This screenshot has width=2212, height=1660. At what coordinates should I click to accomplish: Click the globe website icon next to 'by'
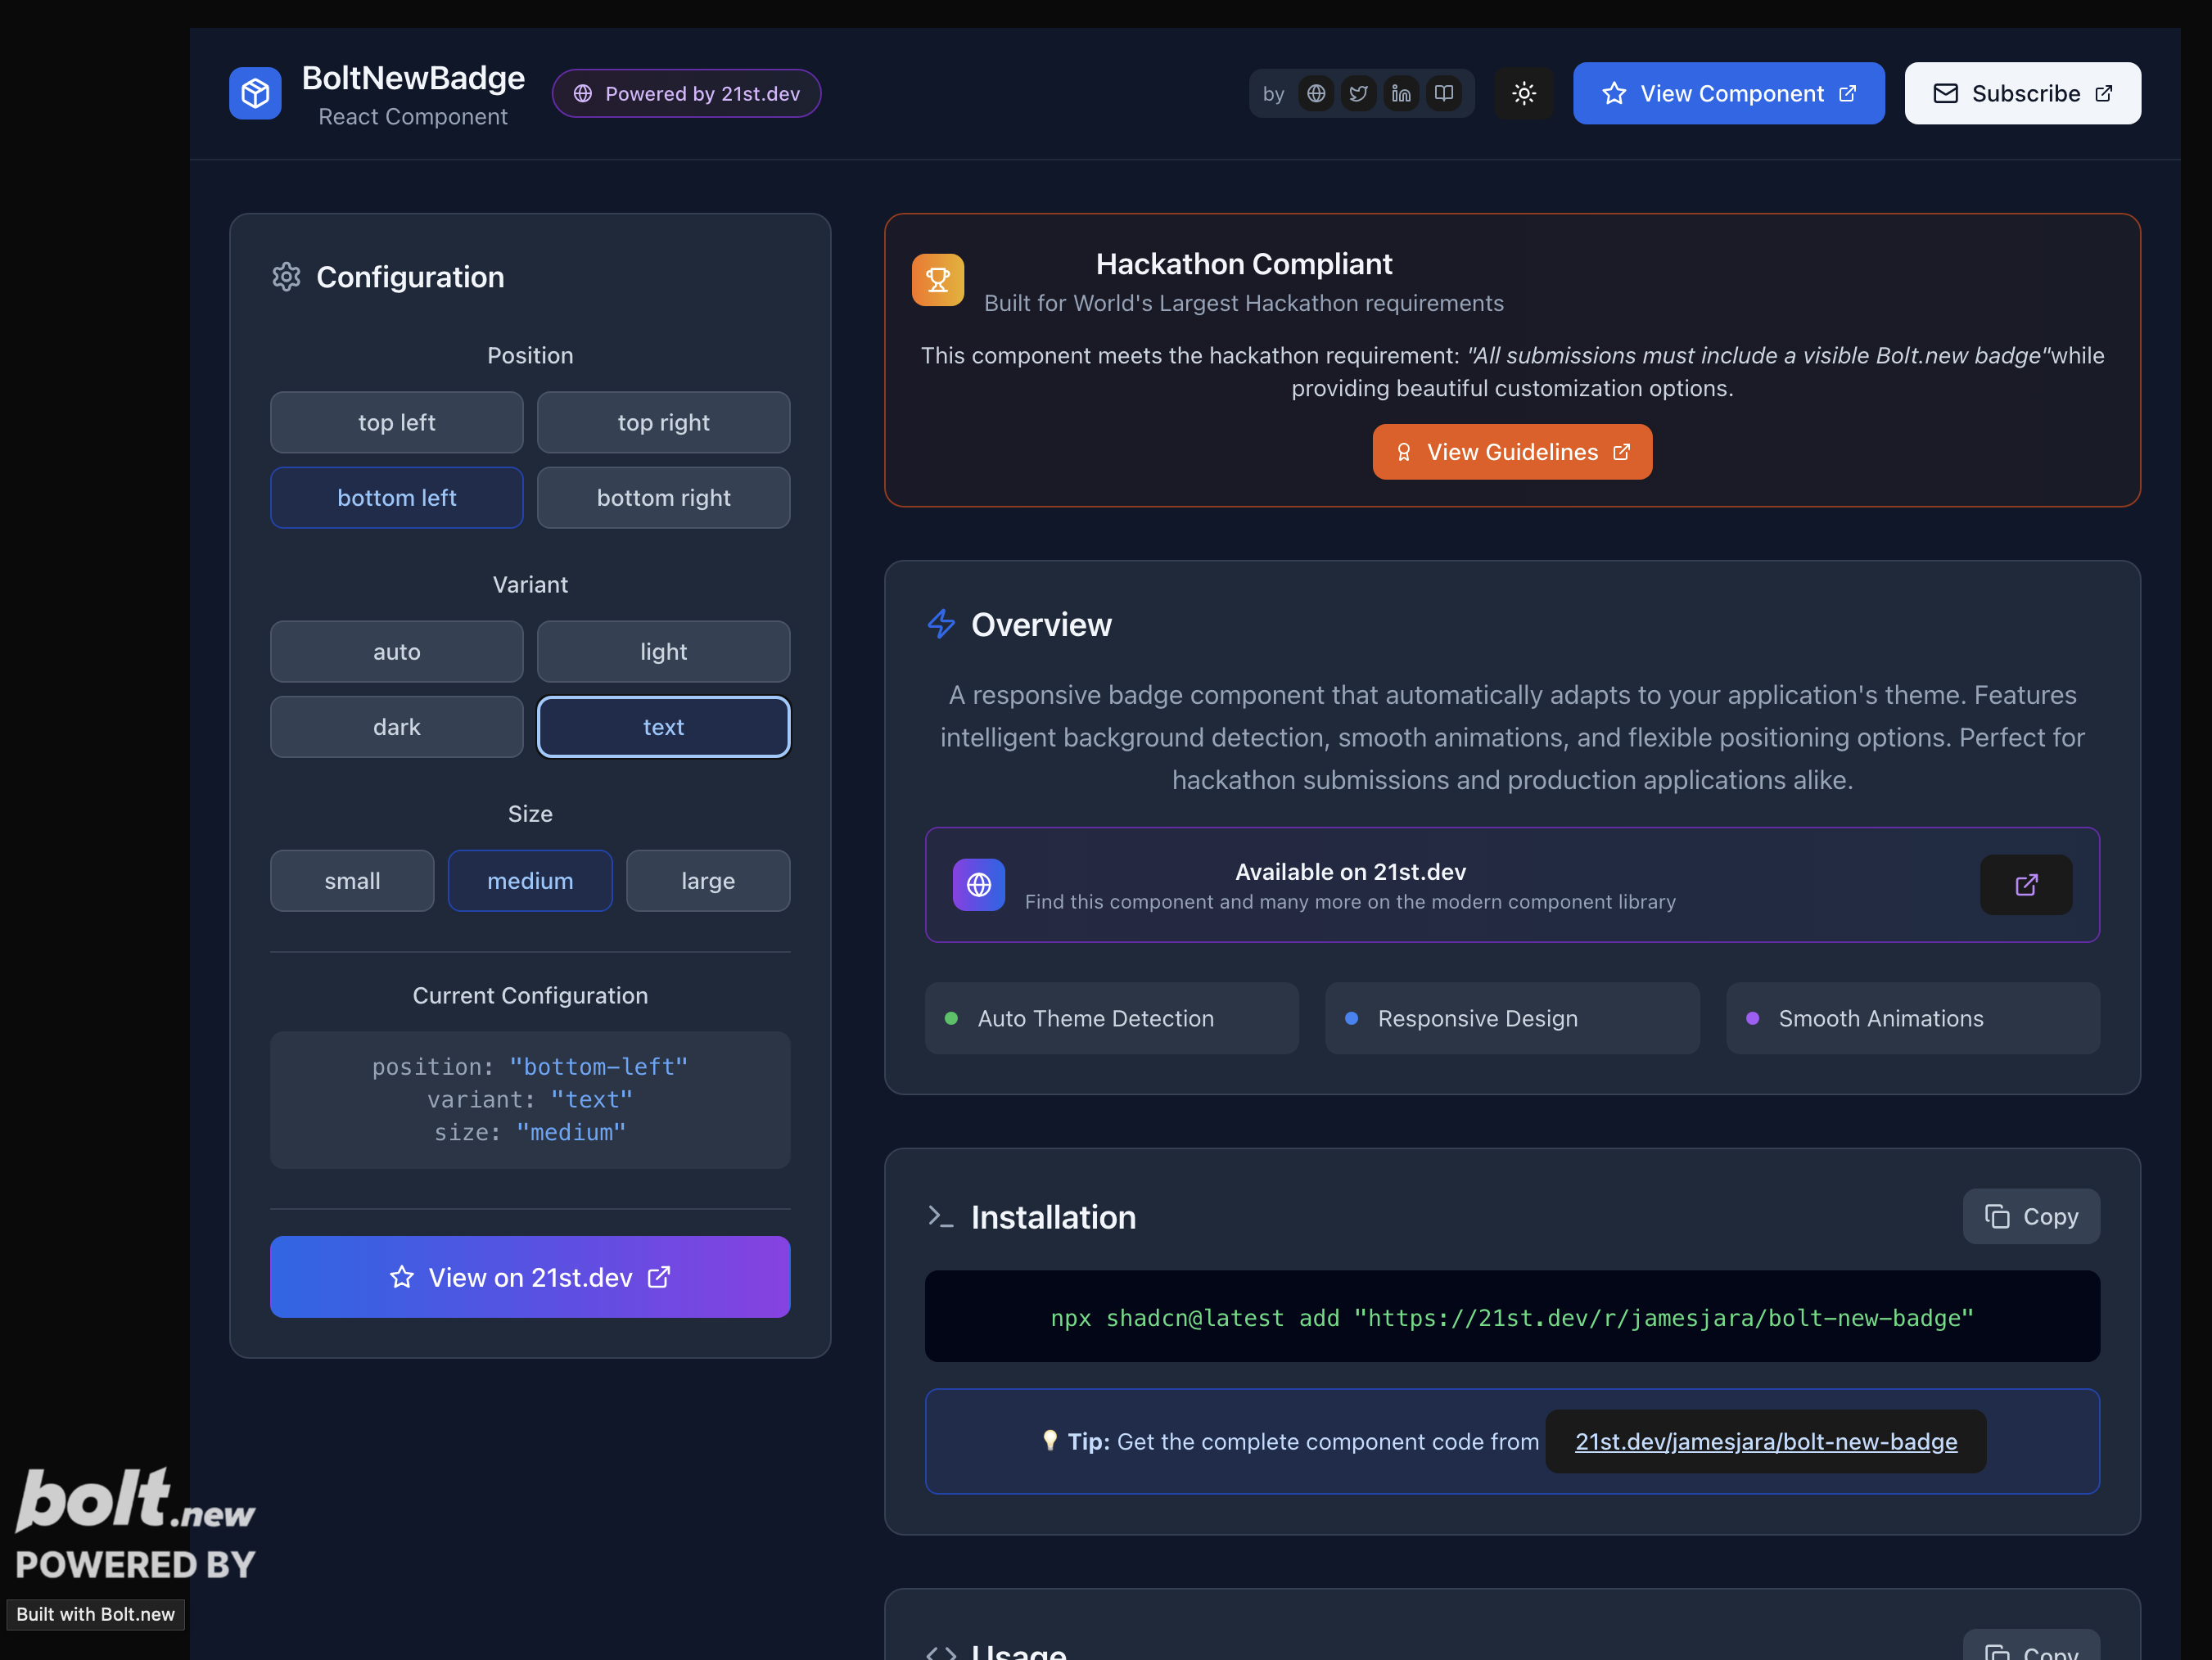tap(1316, 93)
